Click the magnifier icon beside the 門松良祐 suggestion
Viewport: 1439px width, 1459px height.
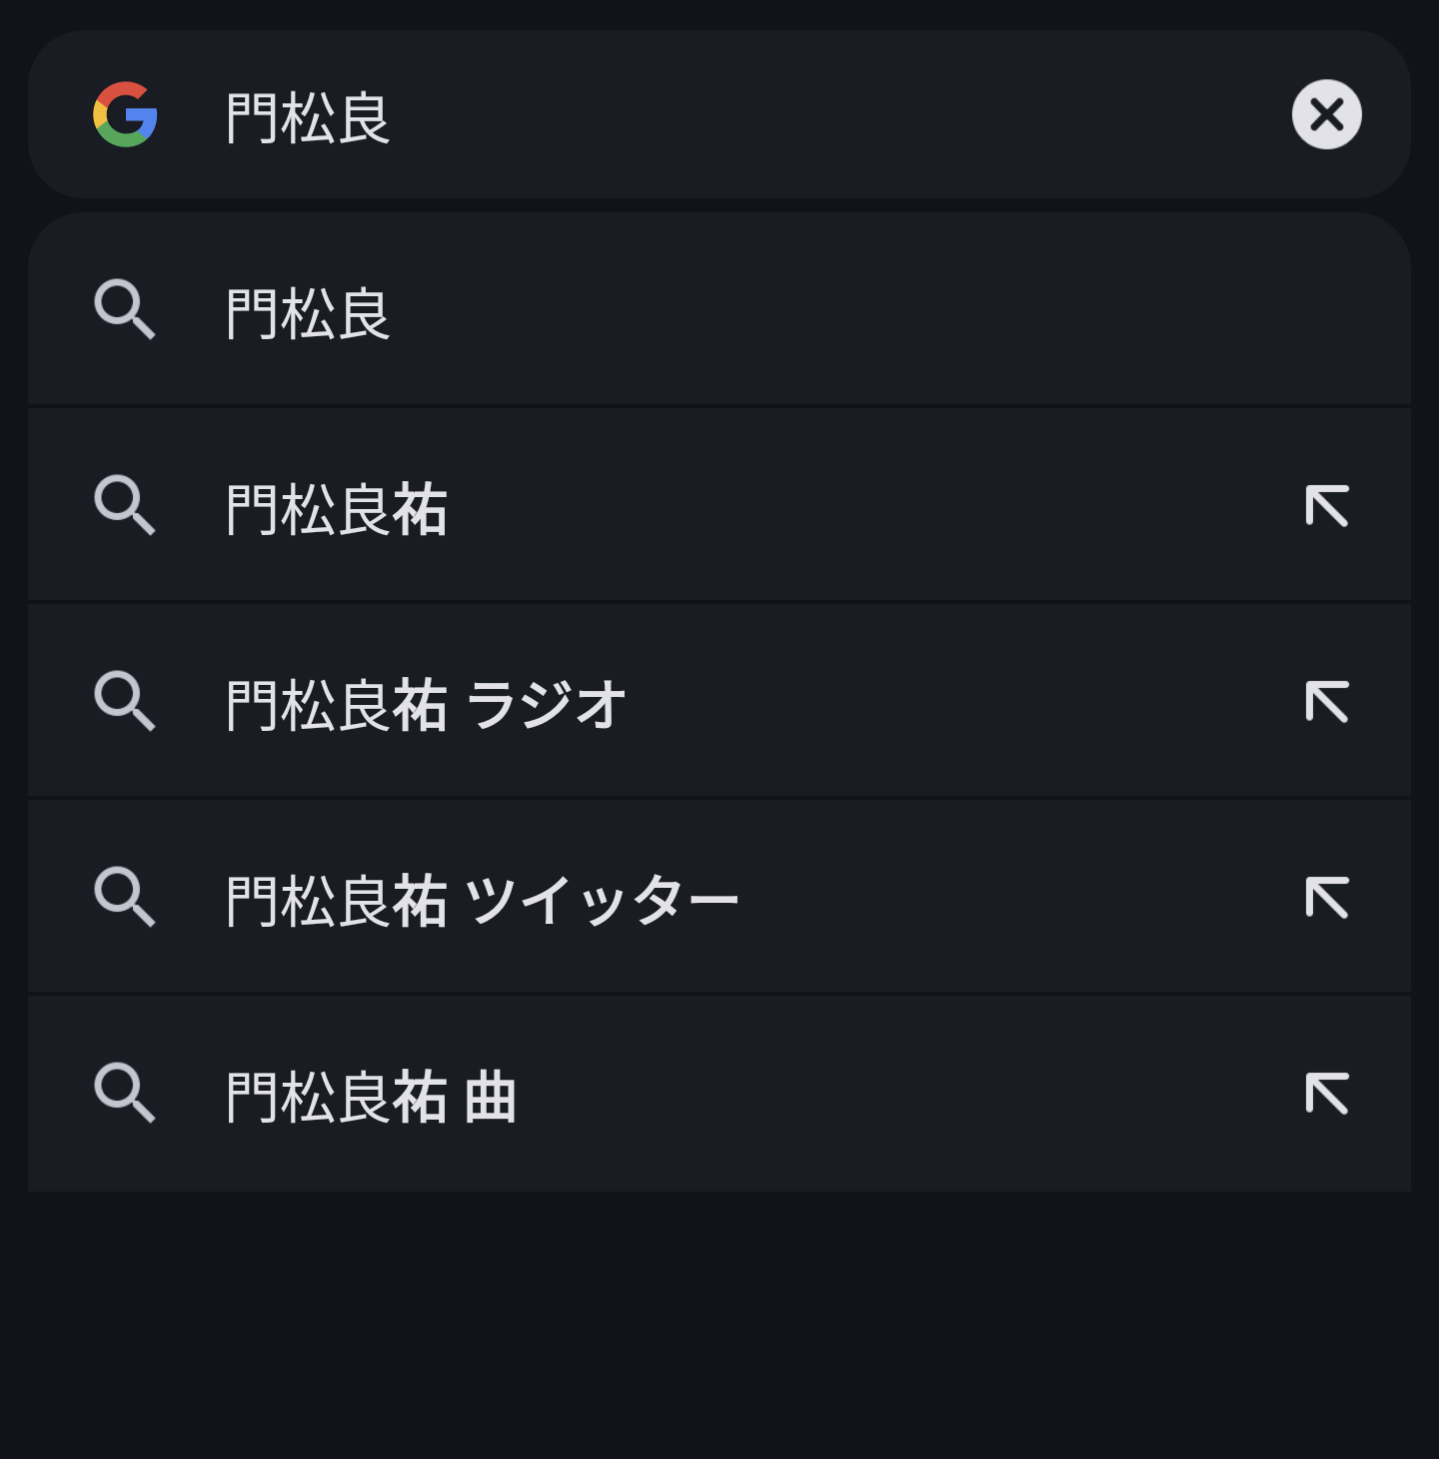pyautogui.click(x=125, y=506)
